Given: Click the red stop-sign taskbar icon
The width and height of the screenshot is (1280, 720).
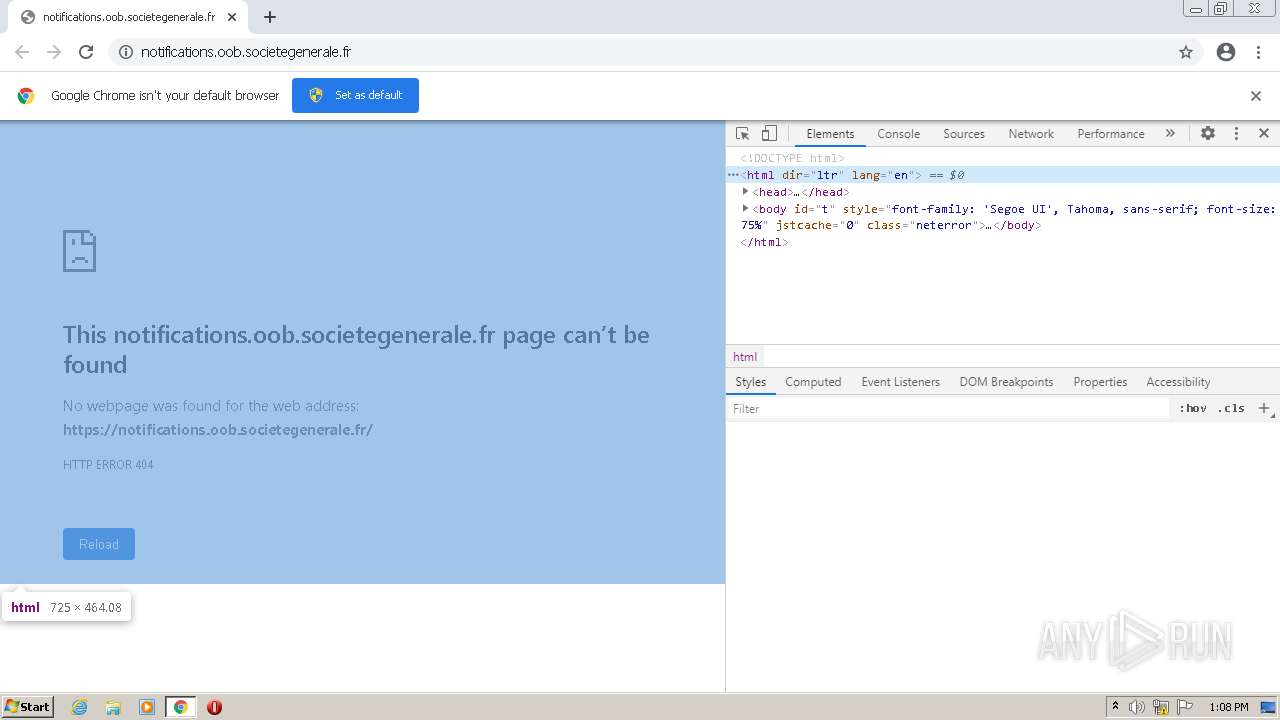Looking at the screenshot, I should [214, 707].
